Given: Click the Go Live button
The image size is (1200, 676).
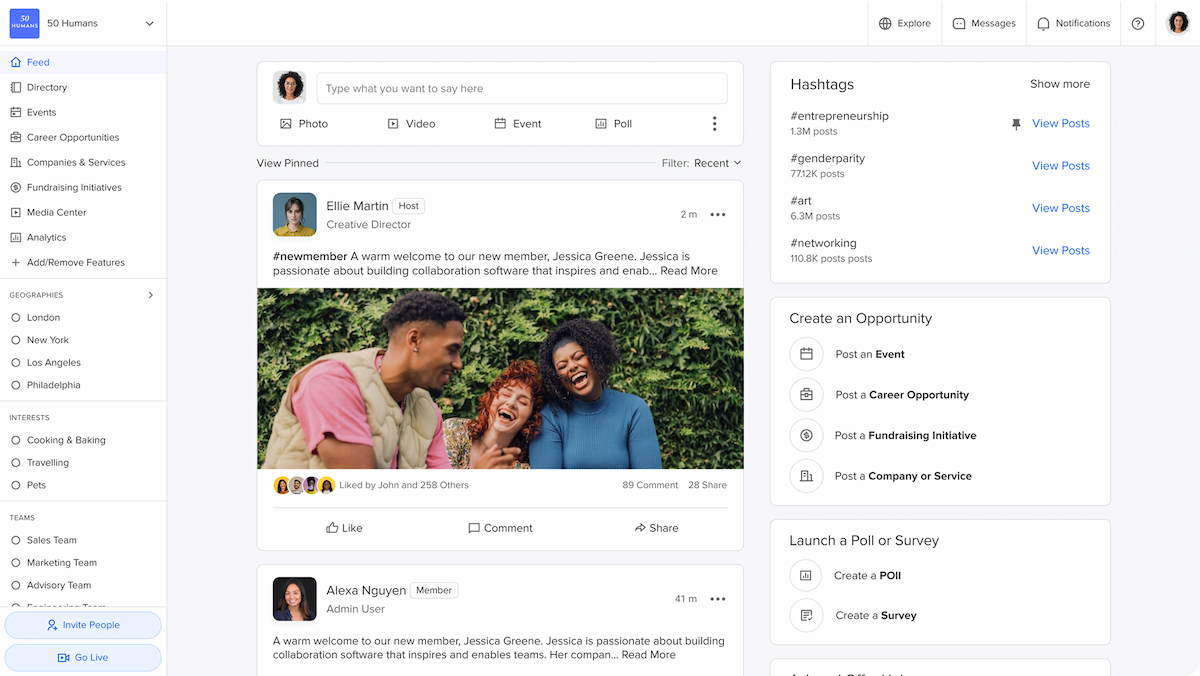Looking at the screenshot, I should pos(83,657).
